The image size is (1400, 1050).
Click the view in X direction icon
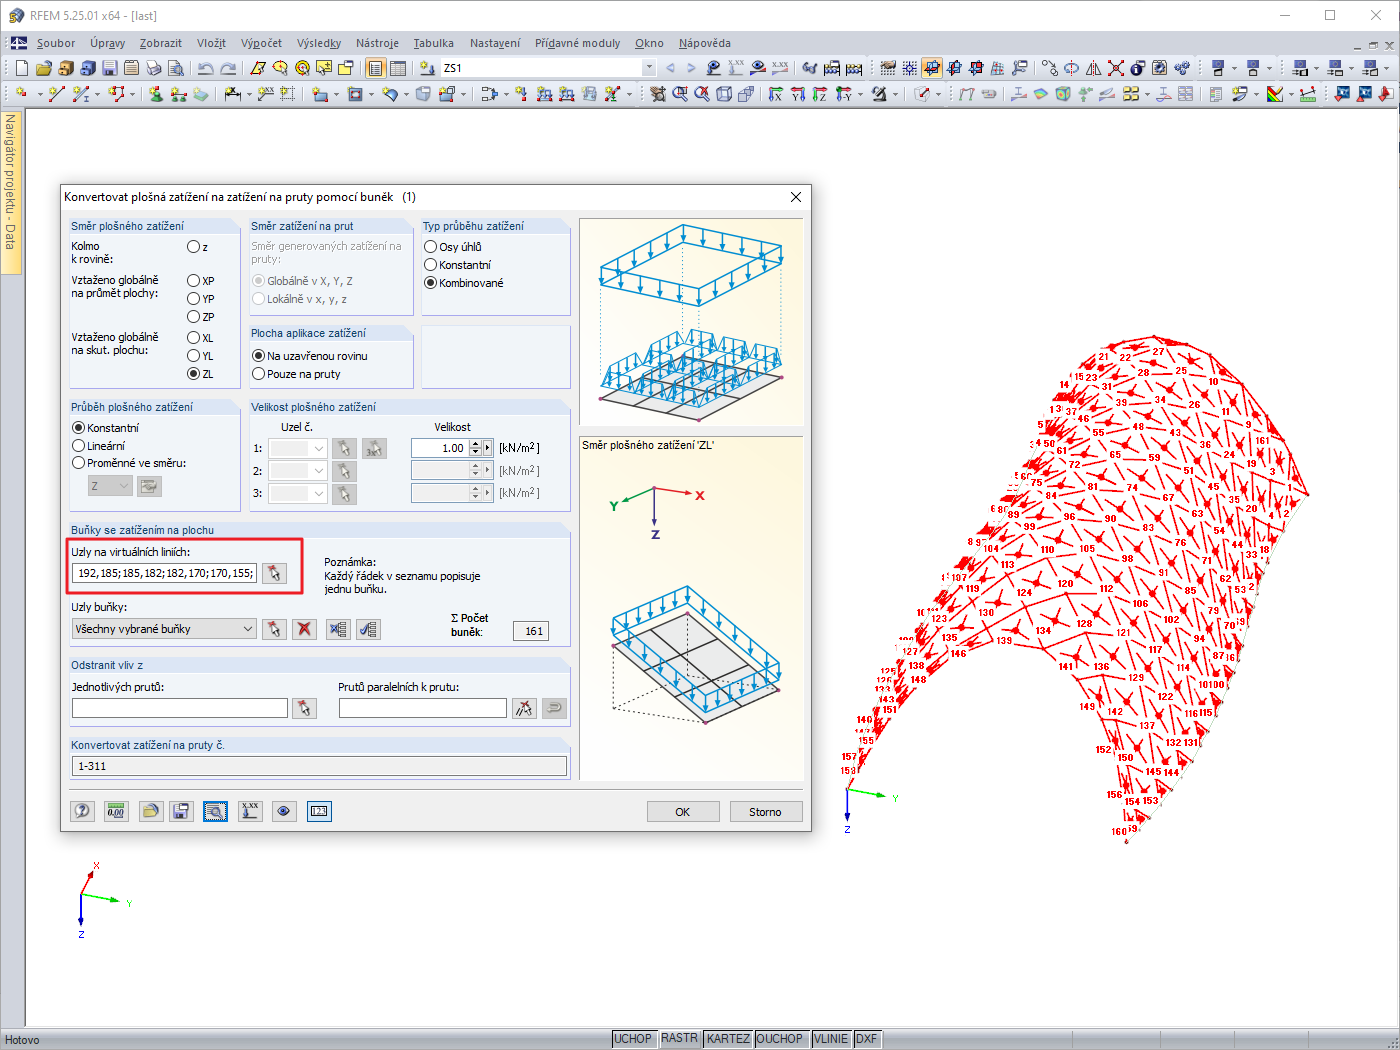[x=775, y=94]
